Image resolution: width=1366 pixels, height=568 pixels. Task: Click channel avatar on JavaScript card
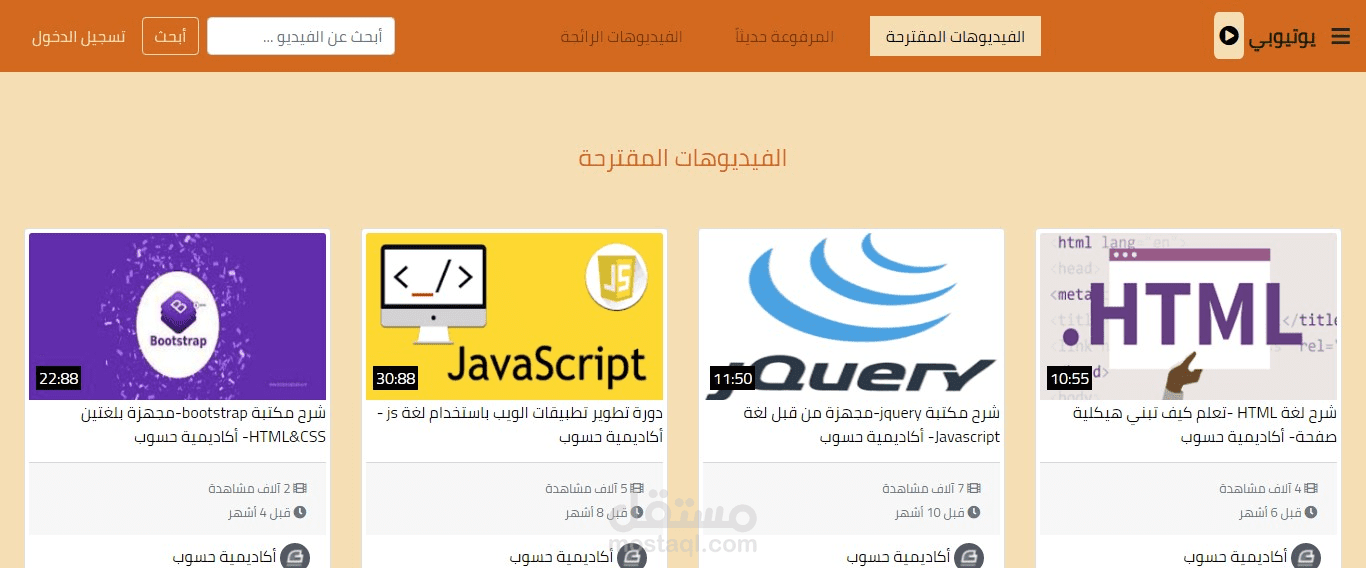(x=631, y=556)
